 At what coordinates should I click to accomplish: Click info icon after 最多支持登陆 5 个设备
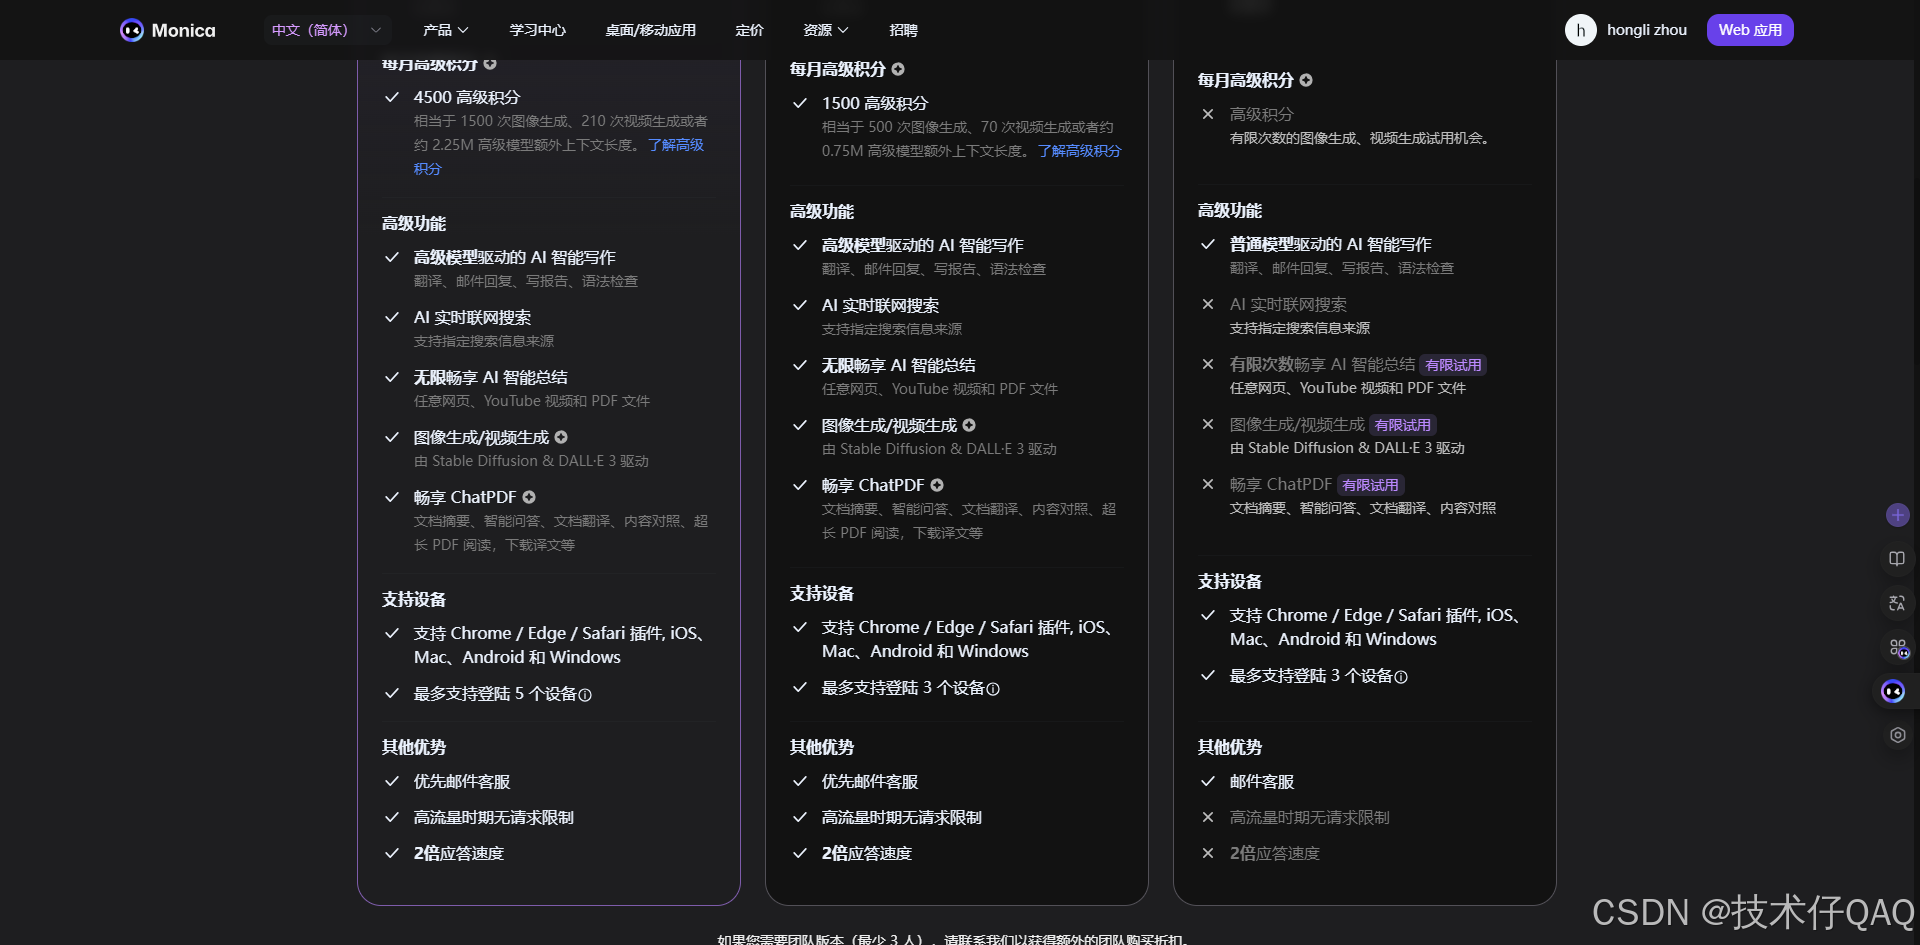(585, 695)
